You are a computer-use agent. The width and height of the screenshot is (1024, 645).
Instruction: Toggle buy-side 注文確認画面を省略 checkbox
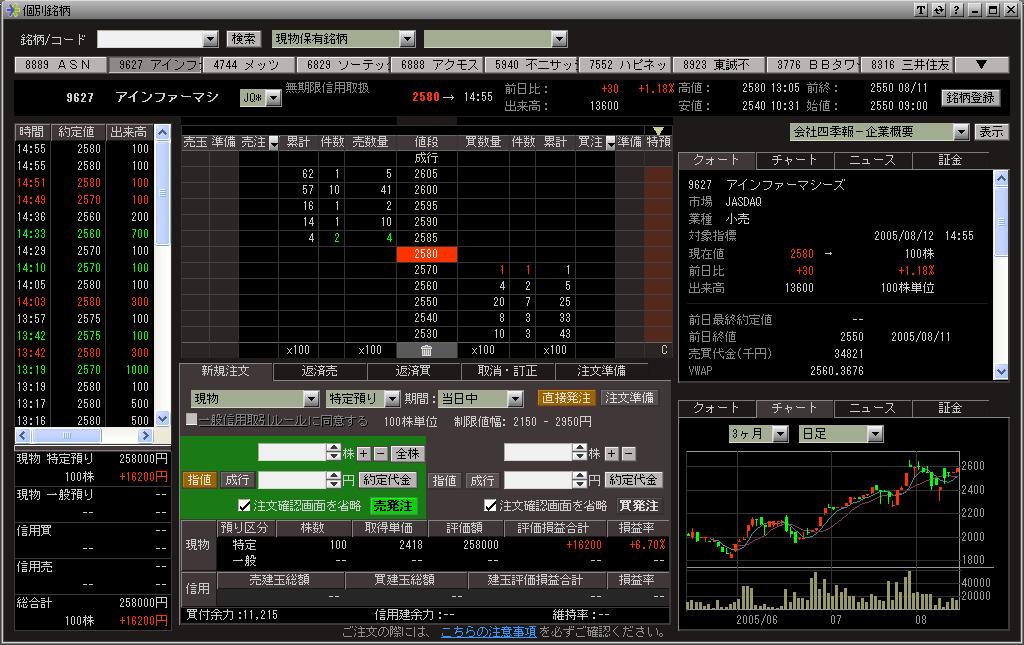coord(490,505)
